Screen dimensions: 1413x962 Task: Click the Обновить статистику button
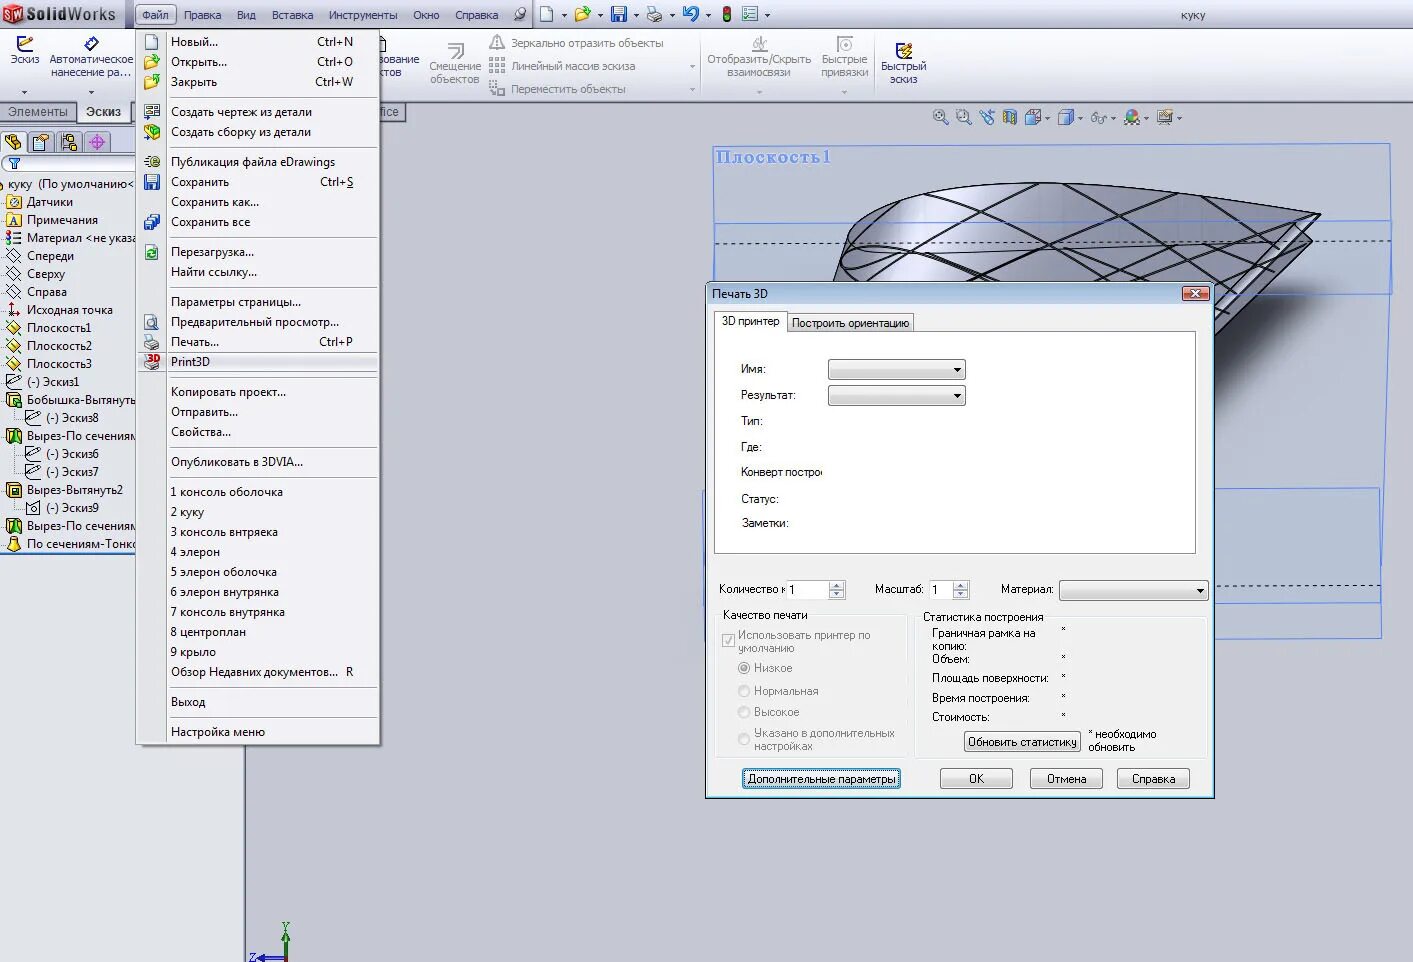[x=1022, y=742]
